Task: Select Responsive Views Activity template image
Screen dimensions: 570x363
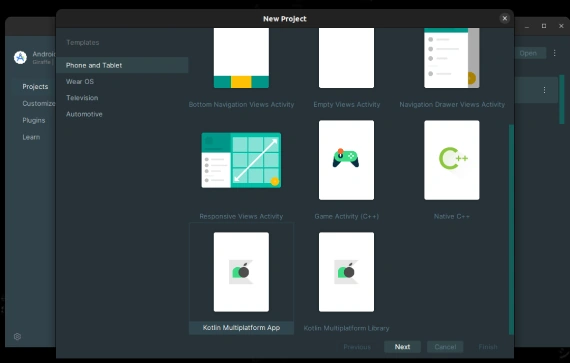Action: [241, 160]
